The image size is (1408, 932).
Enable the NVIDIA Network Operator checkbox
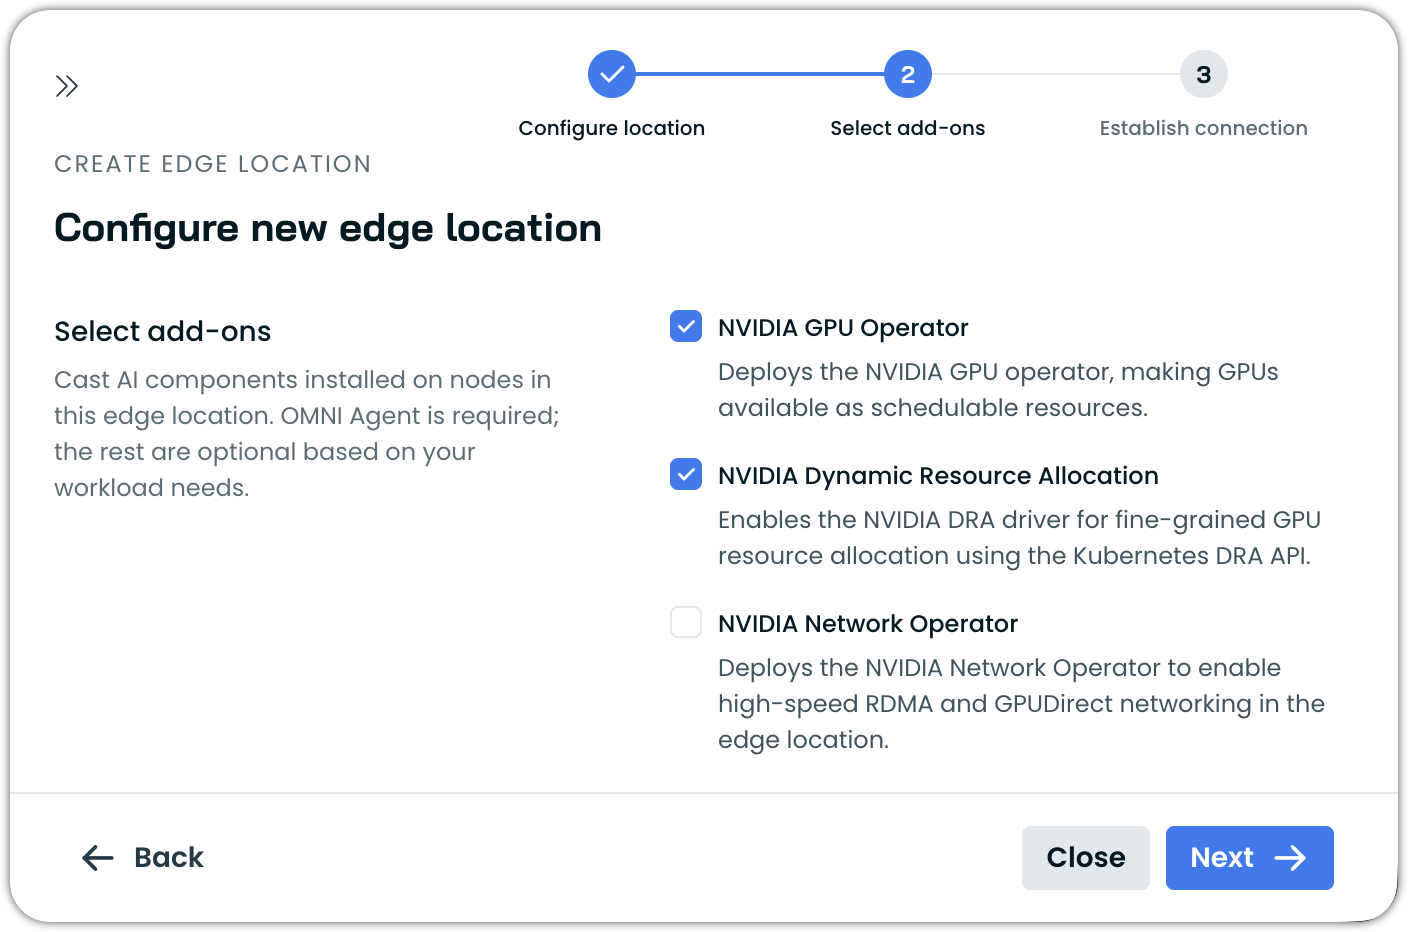pos(686,622)
